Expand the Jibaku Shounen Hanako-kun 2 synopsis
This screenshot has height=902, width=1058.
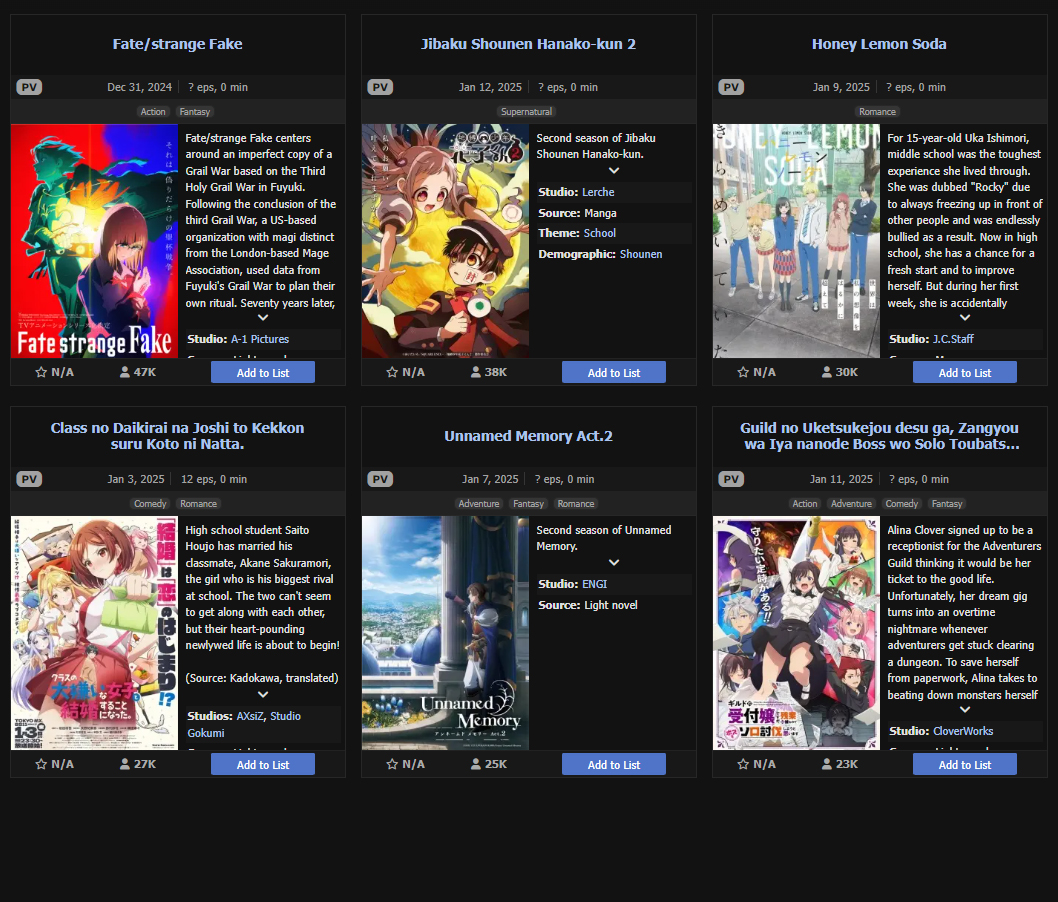614,171
